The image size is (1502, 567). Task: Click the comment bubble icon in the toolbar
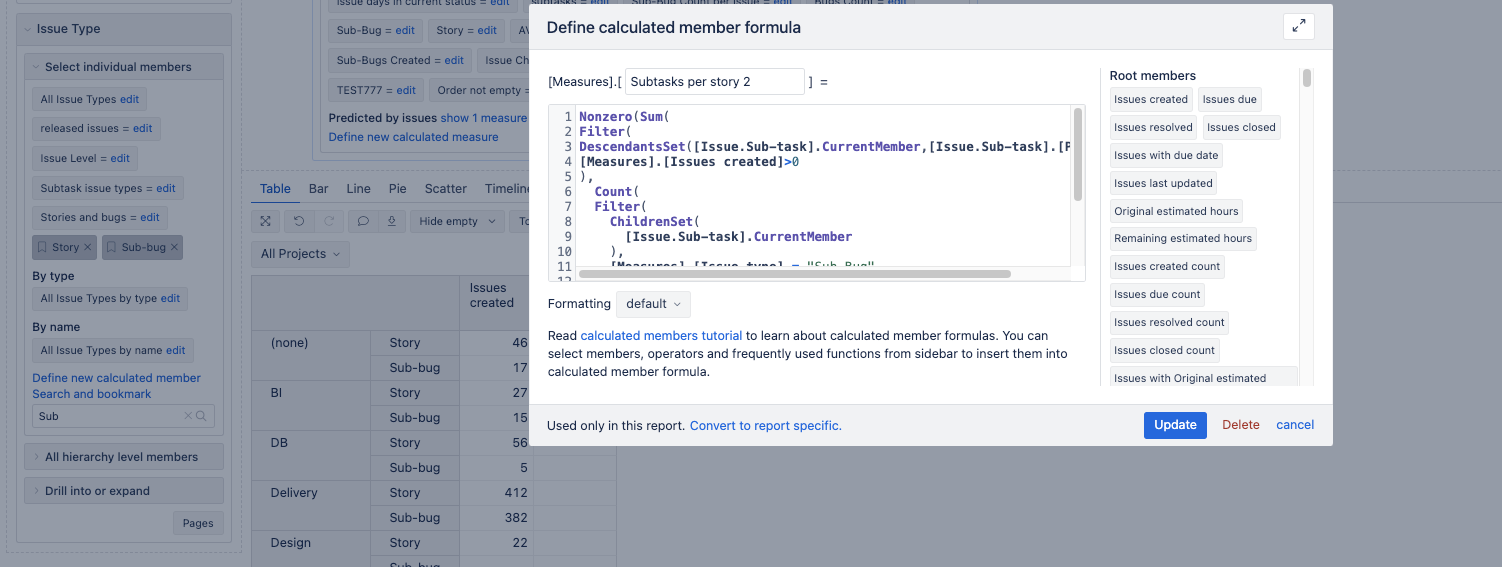pyautogui.click(x=363, y=221)
